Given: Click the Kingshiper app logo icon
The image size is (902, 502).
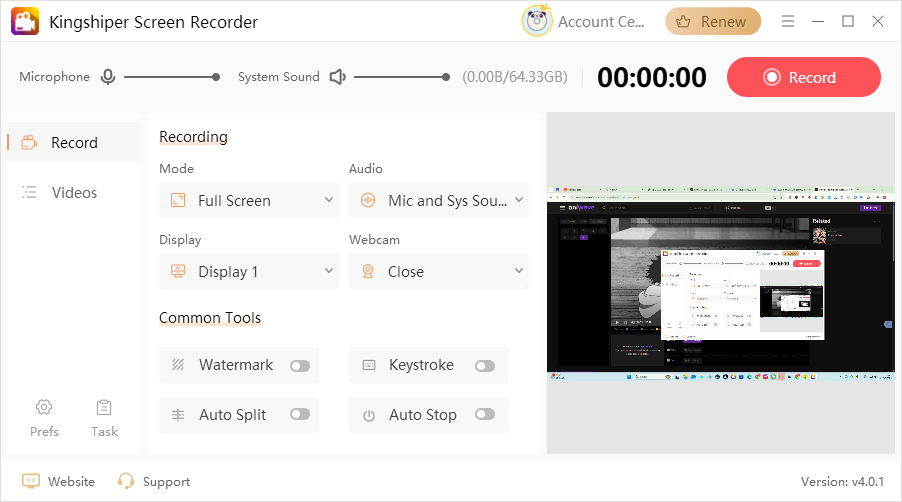Looking at the screenshot, I should 25,21.
